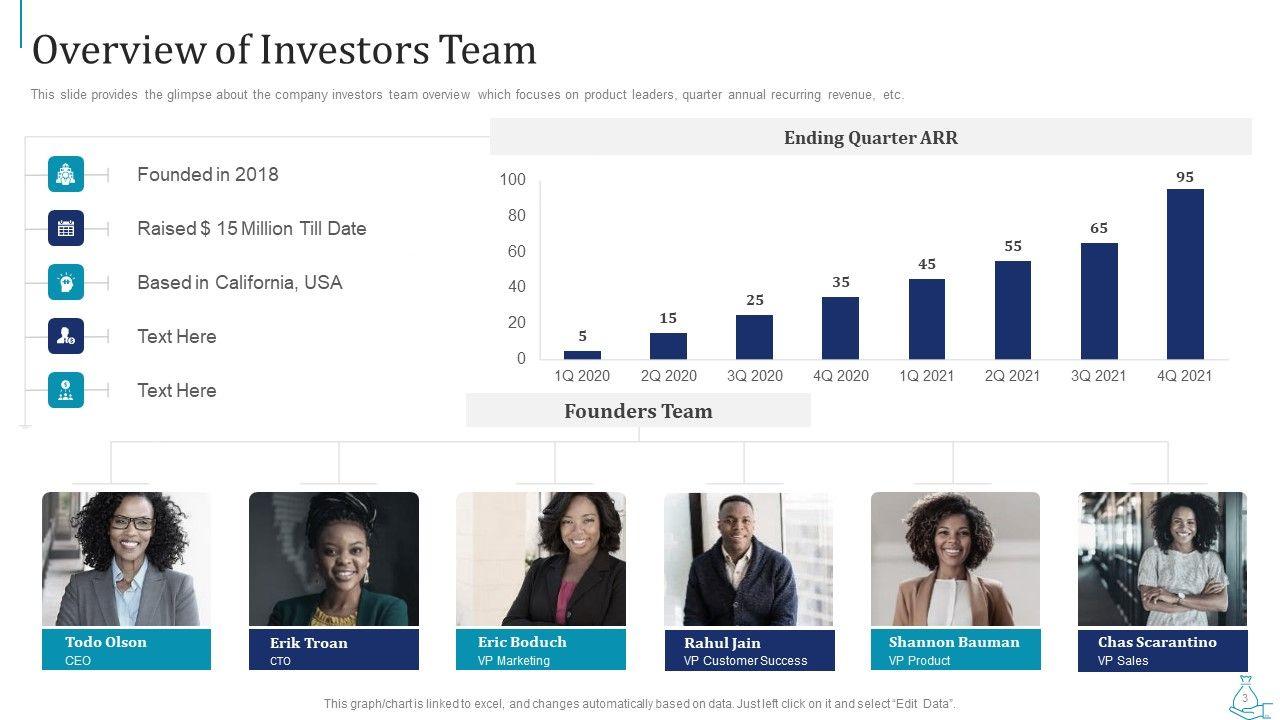Click the Raised $ 15 Million Till Date text

(252, 228)
